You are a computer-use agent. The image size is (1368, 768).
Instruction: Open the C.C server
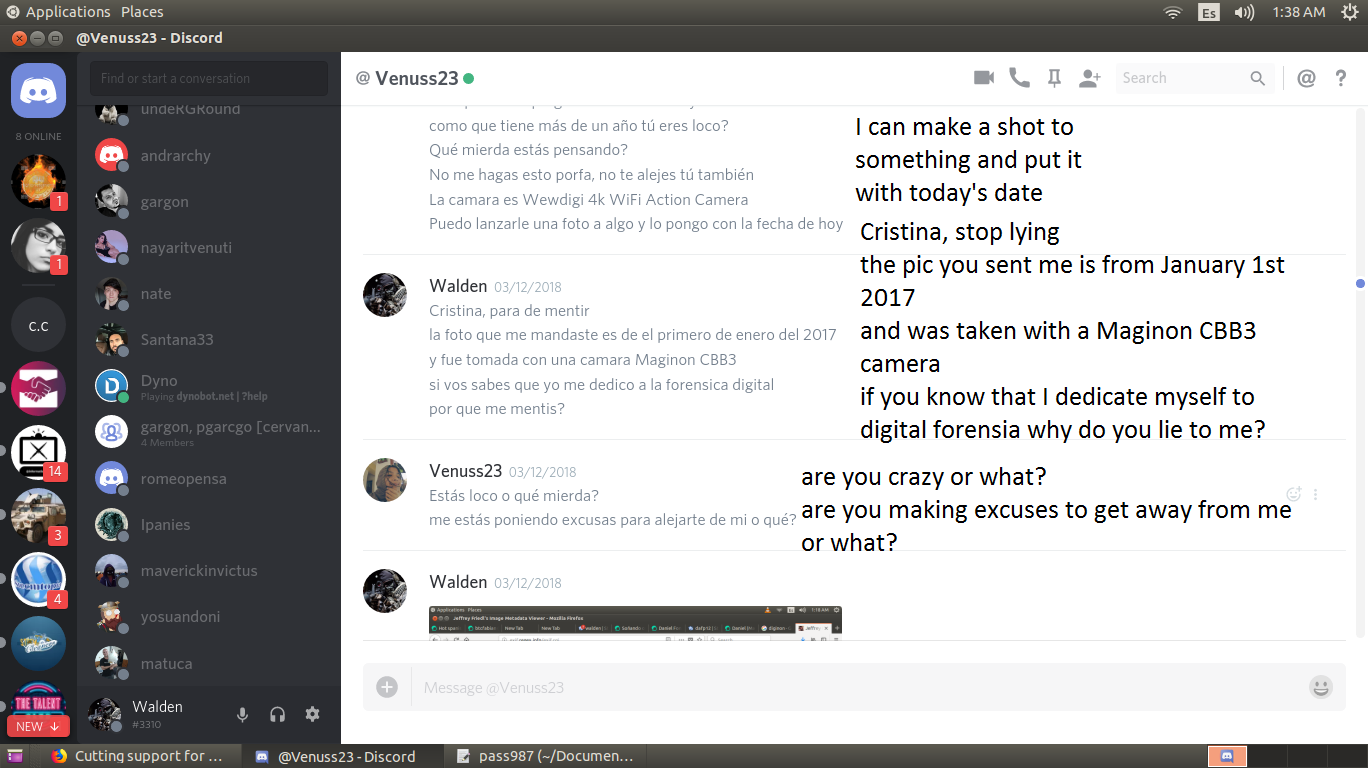pos(38,326)
